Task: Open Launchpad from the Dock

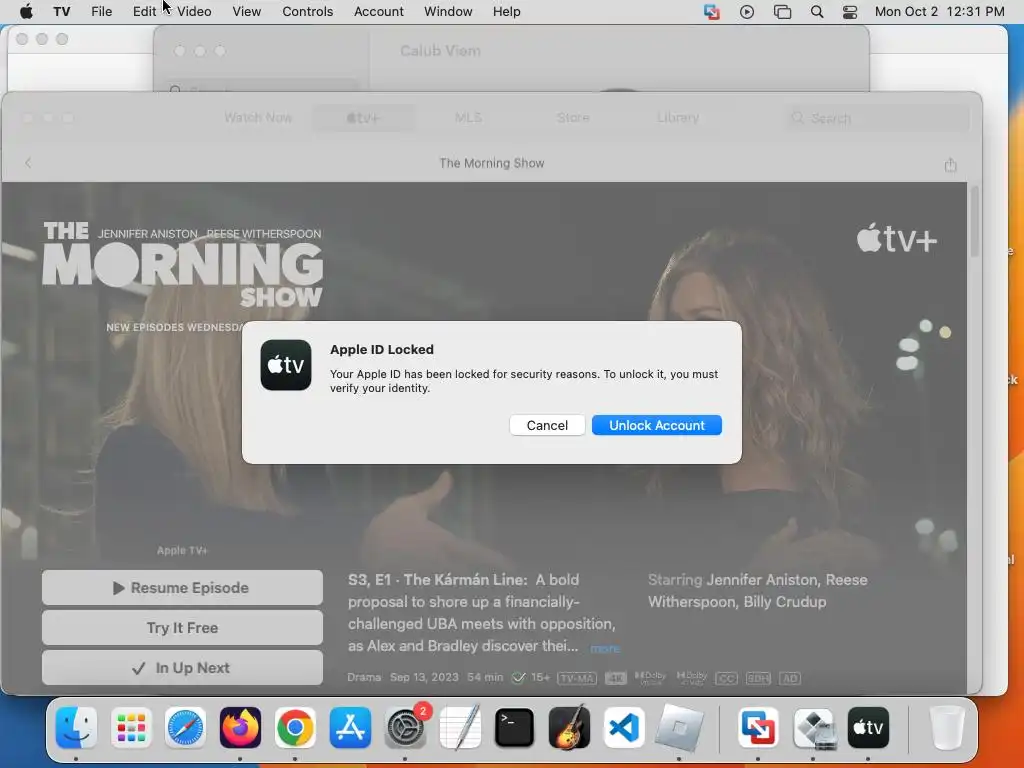Action: tap(131, 728)
